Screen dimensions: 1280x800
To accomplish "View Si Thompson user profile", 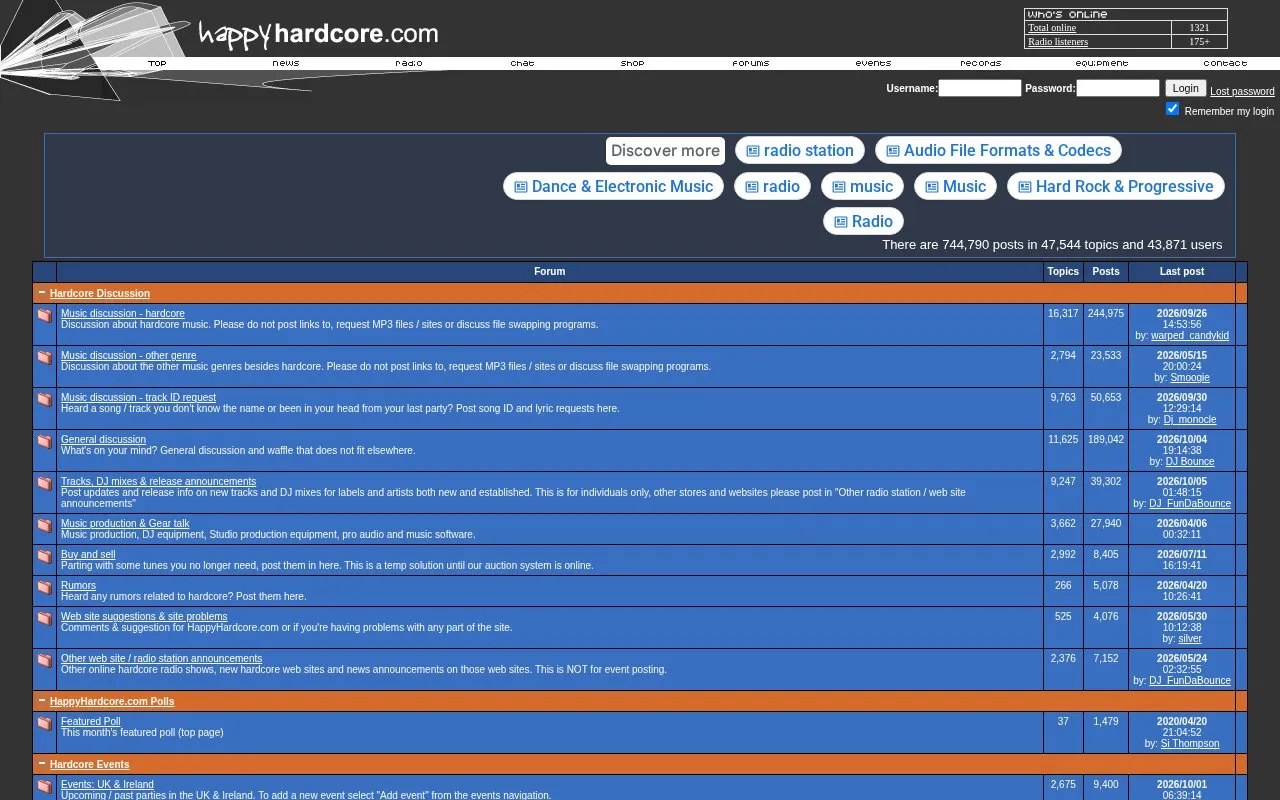I will point(1190,744).
